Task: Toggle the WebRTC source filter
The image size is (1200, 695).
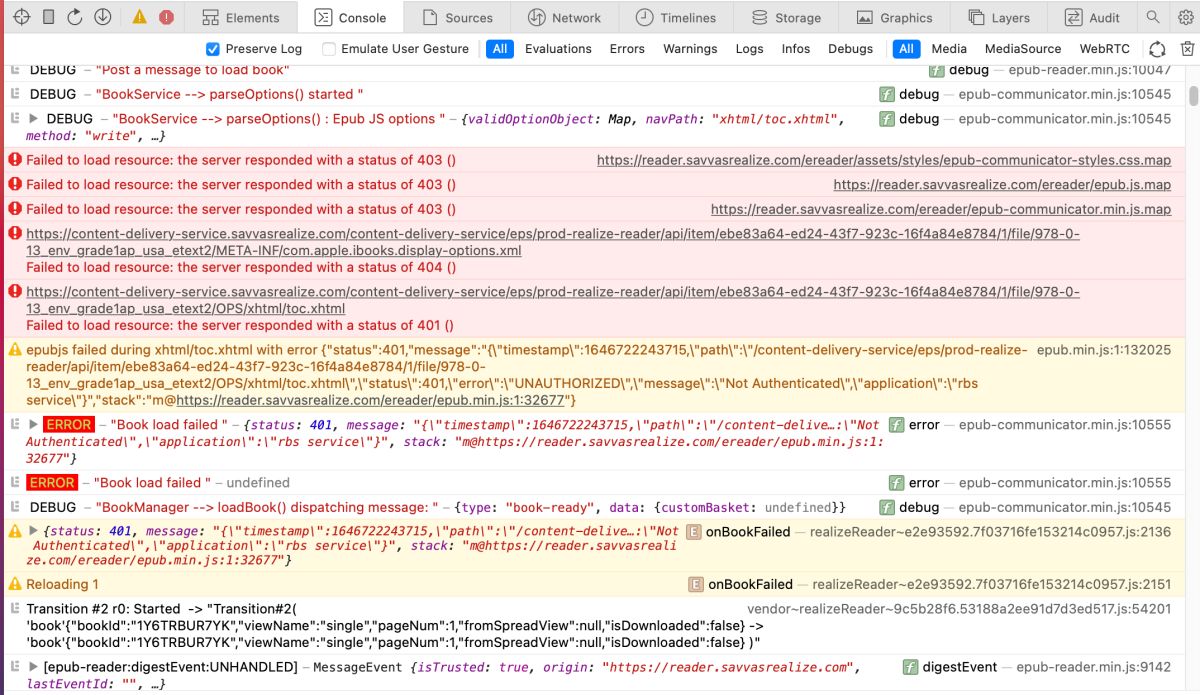Action: pos(1104,49)
